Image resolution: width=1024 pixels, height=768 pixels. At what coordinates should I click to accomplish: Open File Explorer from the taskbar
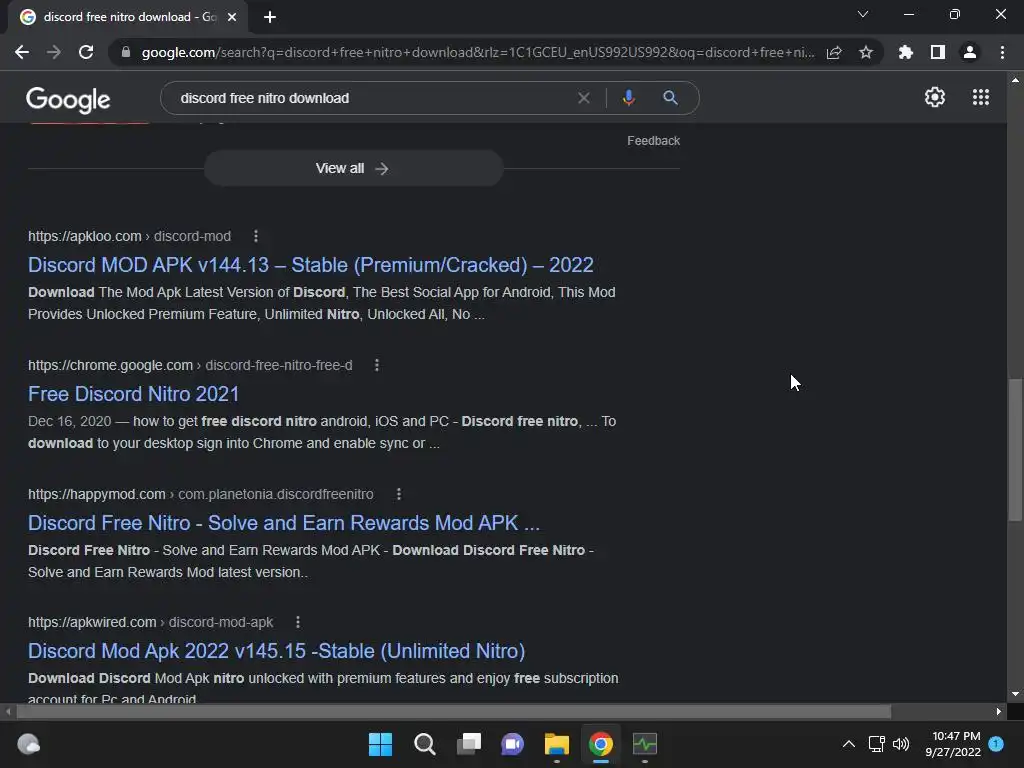pos(556,744)
